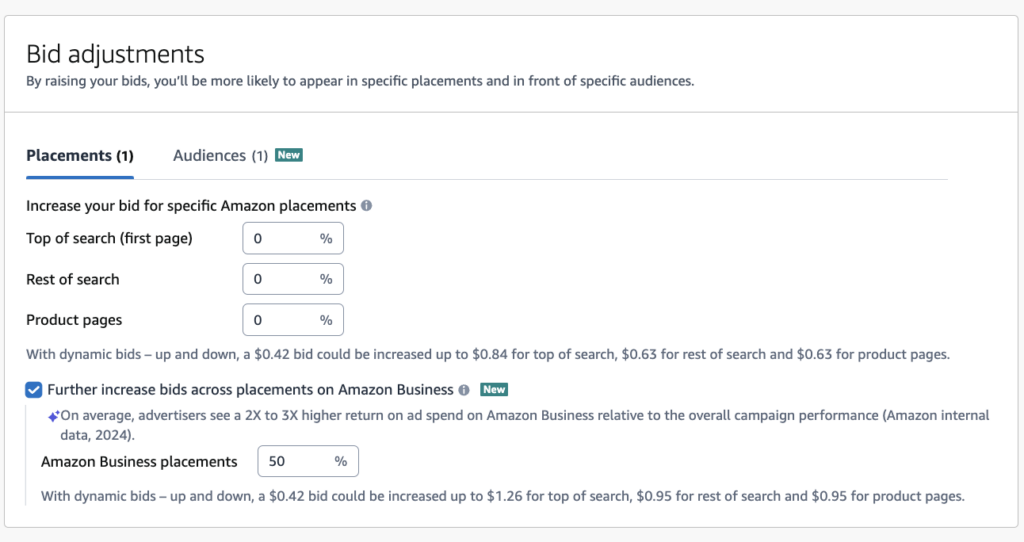Click the New badge beside Audiences tab

tap(289, 155)
